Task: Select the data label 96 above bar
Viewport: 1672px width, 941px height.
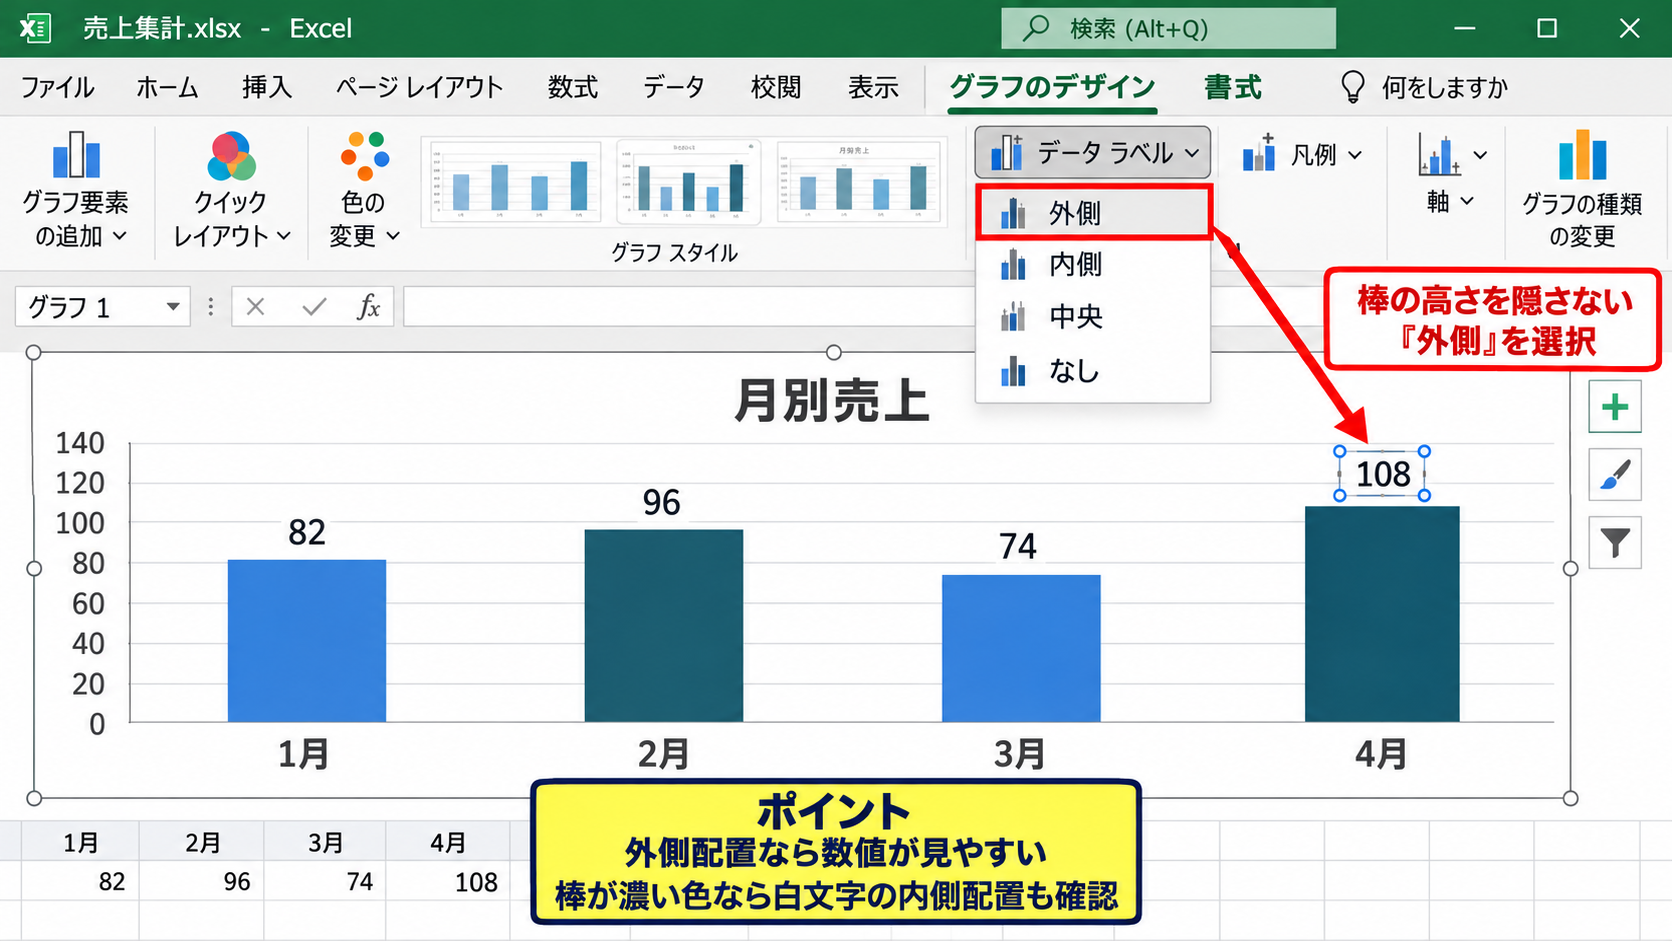Action: click(662, 502)
